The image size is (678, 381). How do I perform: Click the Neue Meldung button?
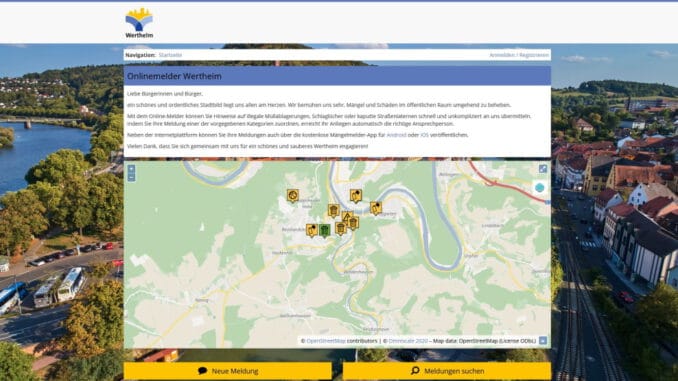click(228, 371)
